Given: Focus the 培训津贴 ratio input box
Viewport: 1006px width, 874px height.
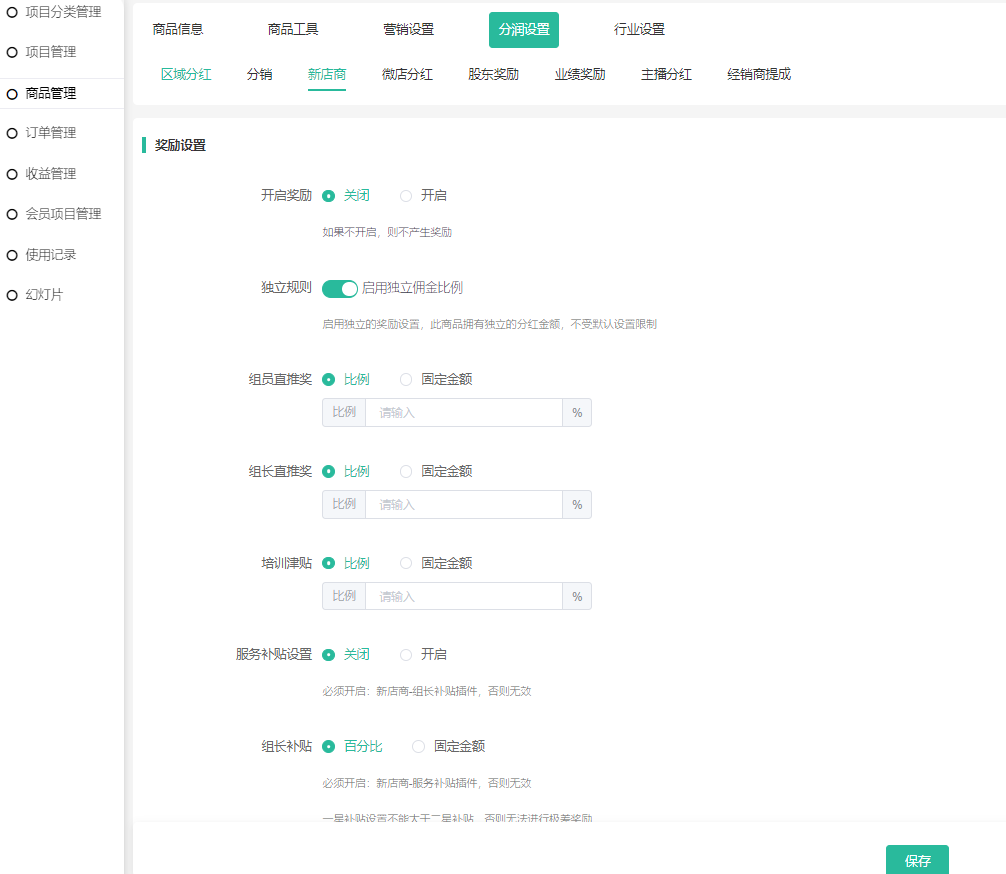Looking at the screenshot, I should point(463,597).
